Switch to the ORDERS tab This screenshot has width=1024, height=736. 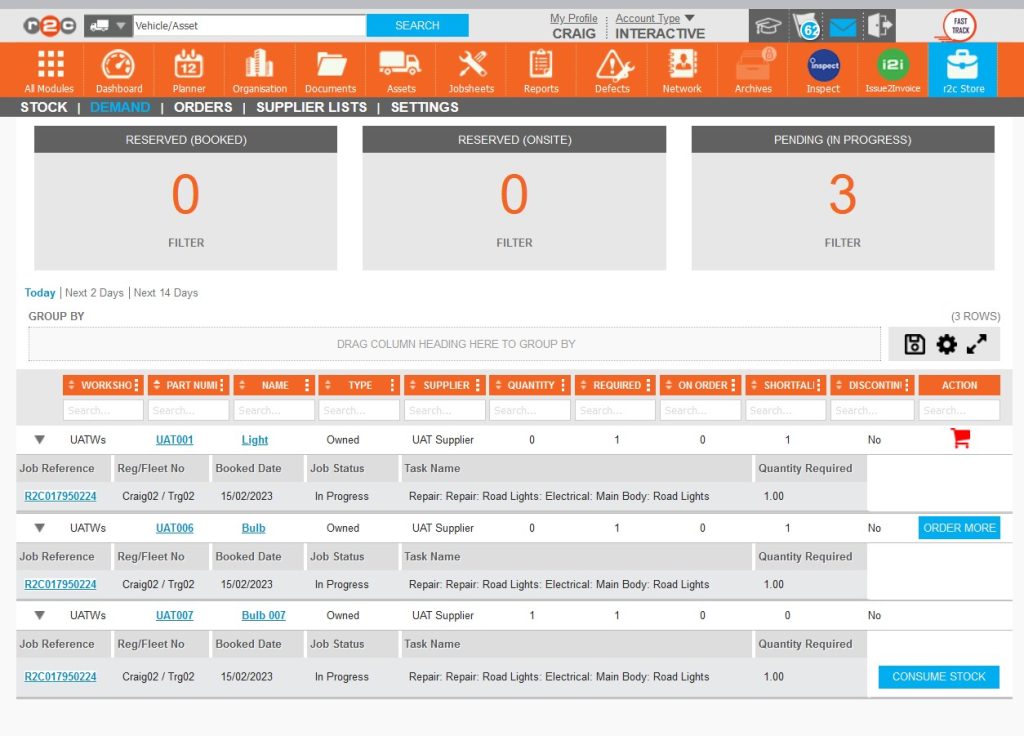(x=203, y=107)
